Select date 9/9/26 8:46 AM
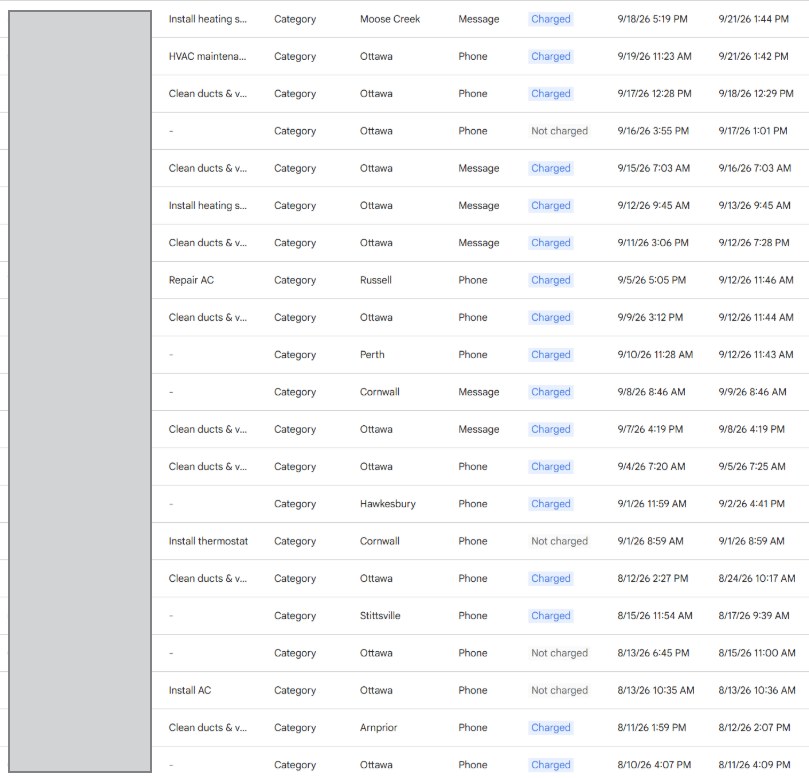Viewport: 809px width, 778px height. [x=752, y=392]
